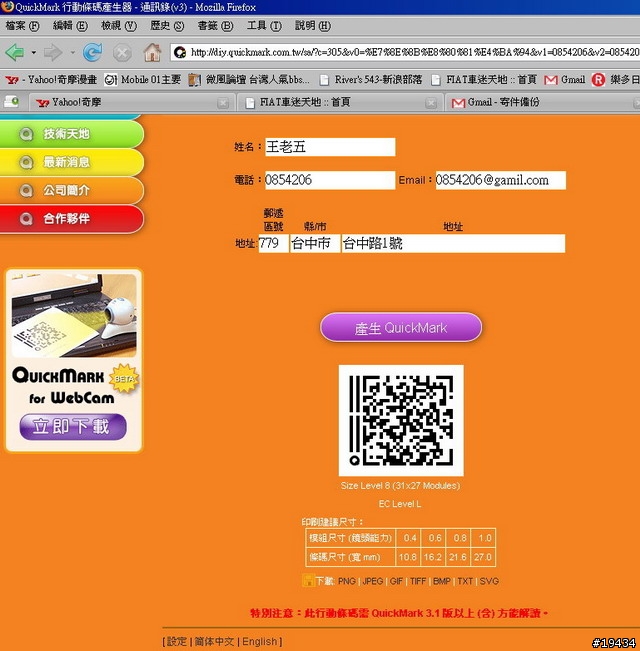Click the 0.4 module size cell

(409, 538)
